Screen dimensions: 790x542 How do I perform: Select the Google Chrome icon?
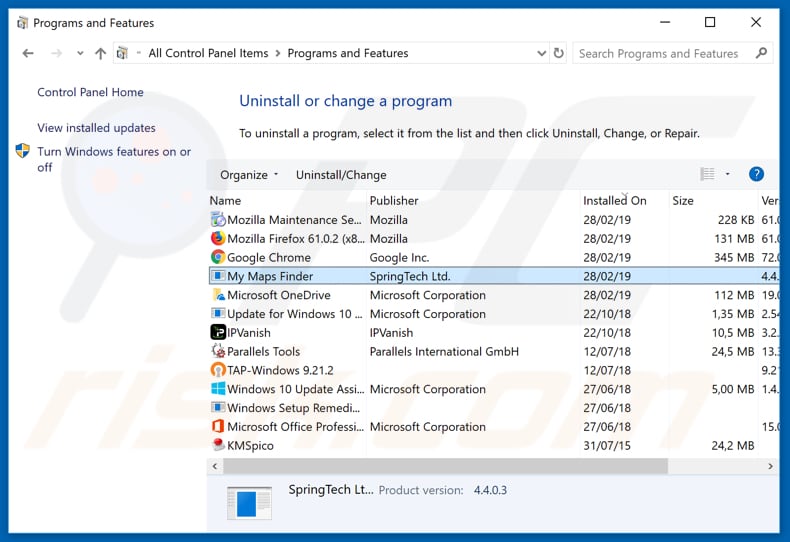tap(218, 257)
